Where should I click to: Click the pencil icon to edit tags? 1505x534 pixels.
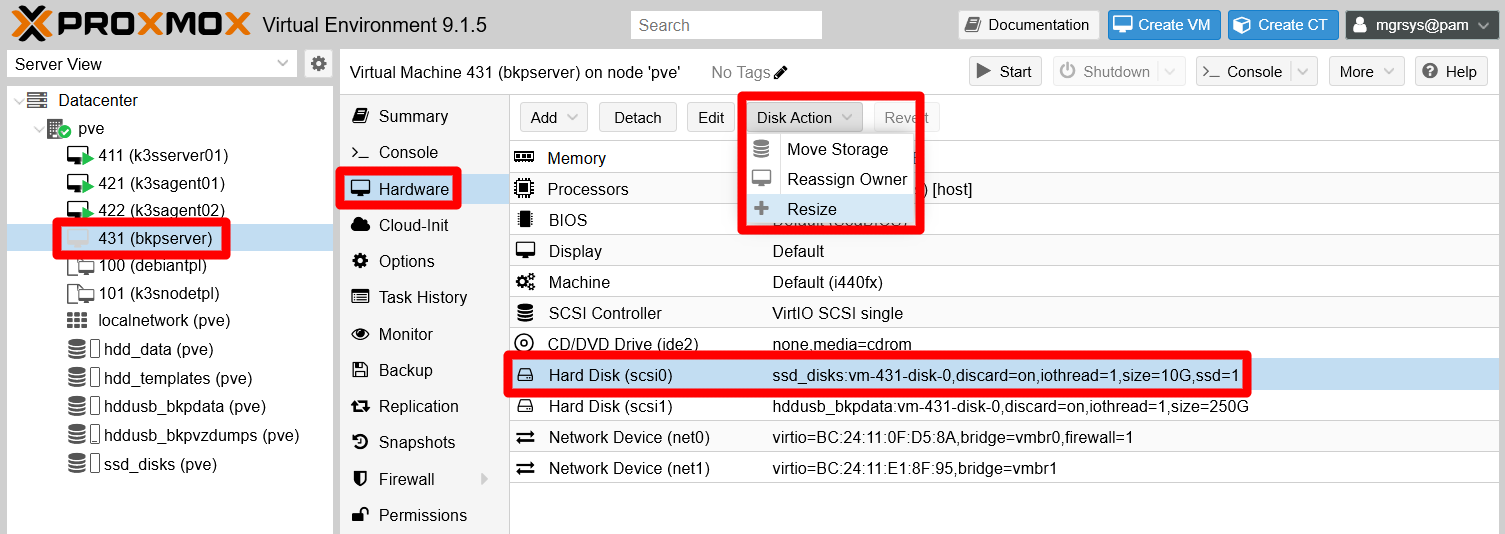(x=781, y=72)
